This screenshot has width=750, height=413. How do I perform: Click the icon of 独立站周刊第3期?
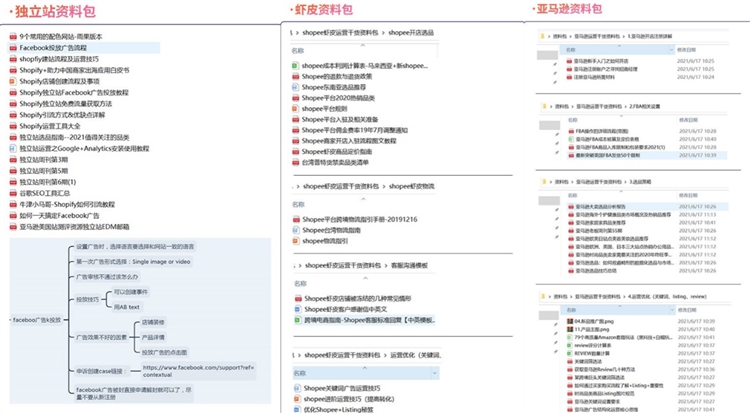(x=13, y=160)
